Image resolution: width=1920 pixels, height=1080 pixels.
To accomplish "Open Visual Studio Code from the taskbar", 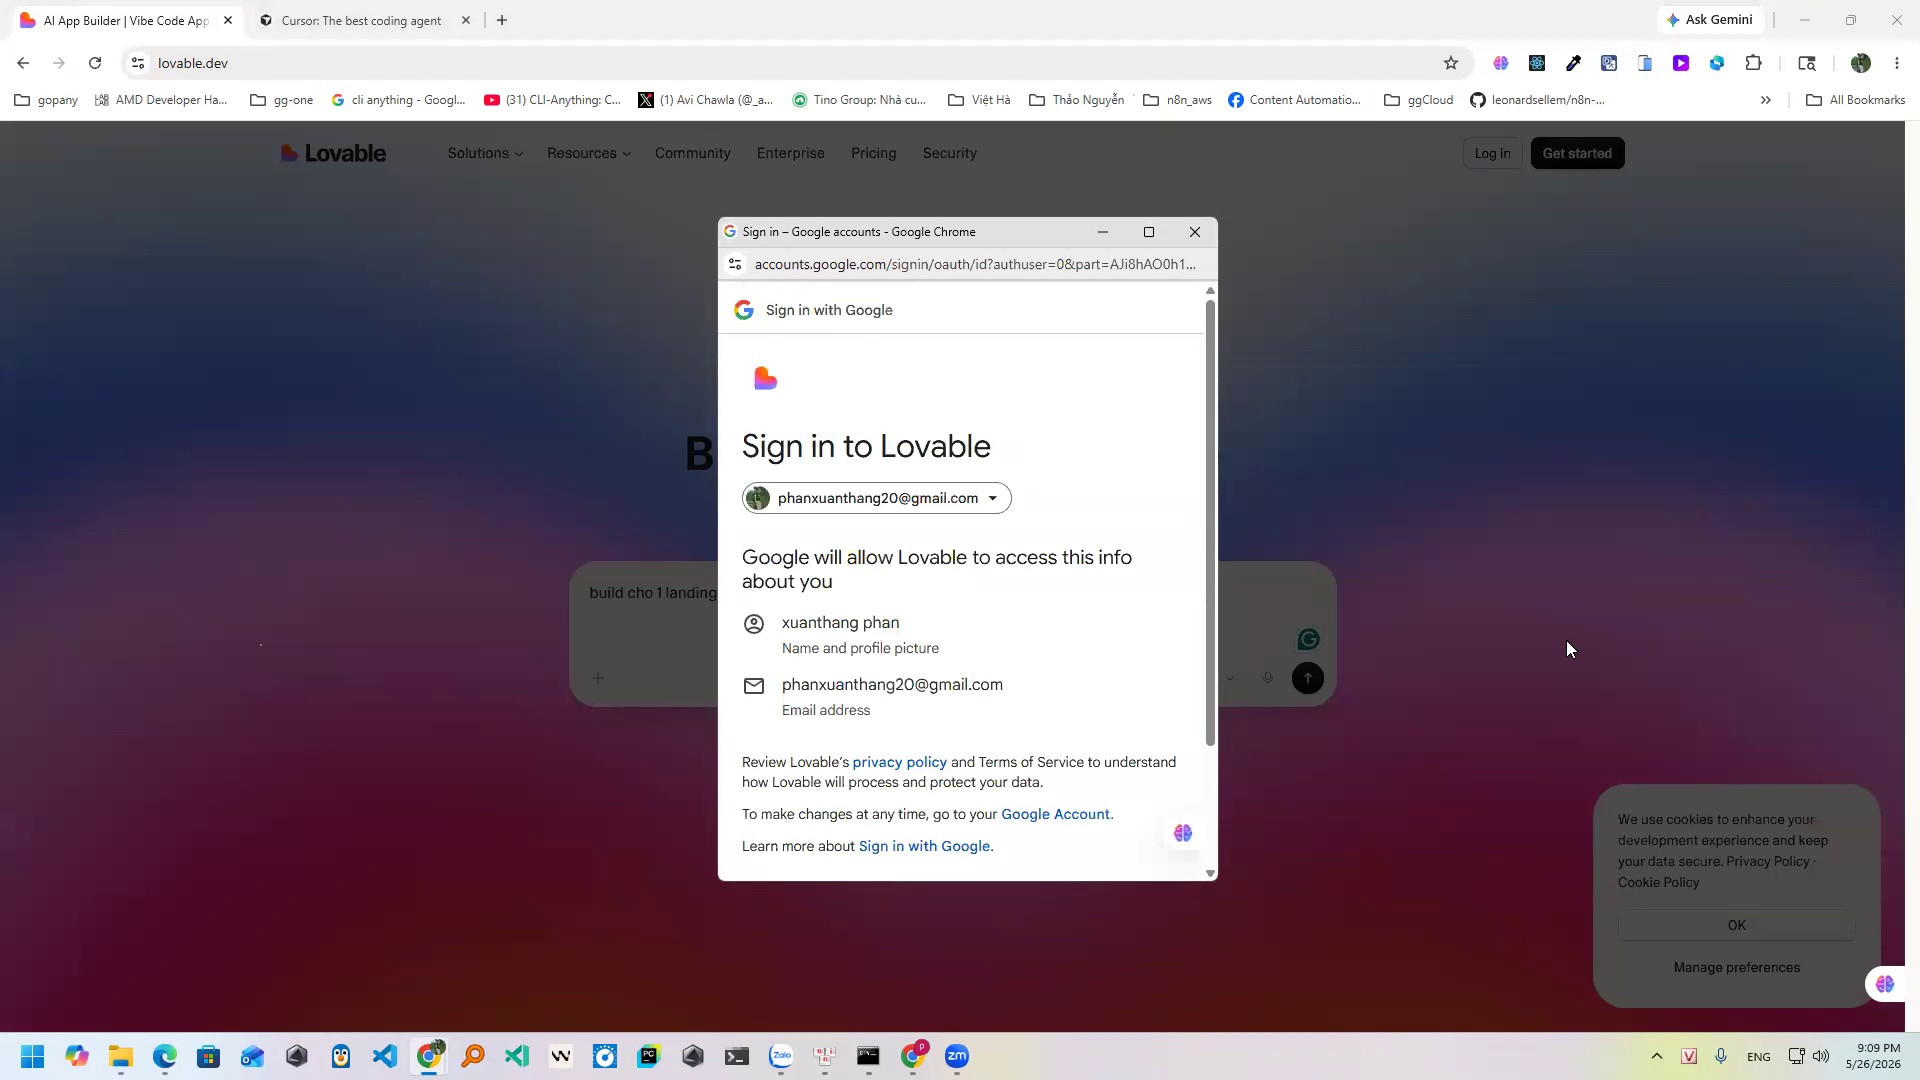I will pos(385,1056).
